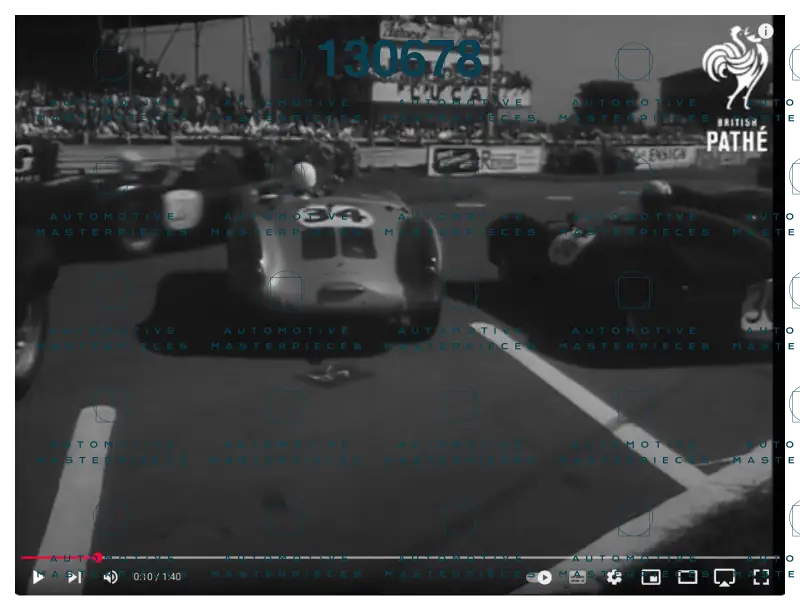Seek to the middle of the progress bar
Screen dimensions: 800x612
(399, 557)
